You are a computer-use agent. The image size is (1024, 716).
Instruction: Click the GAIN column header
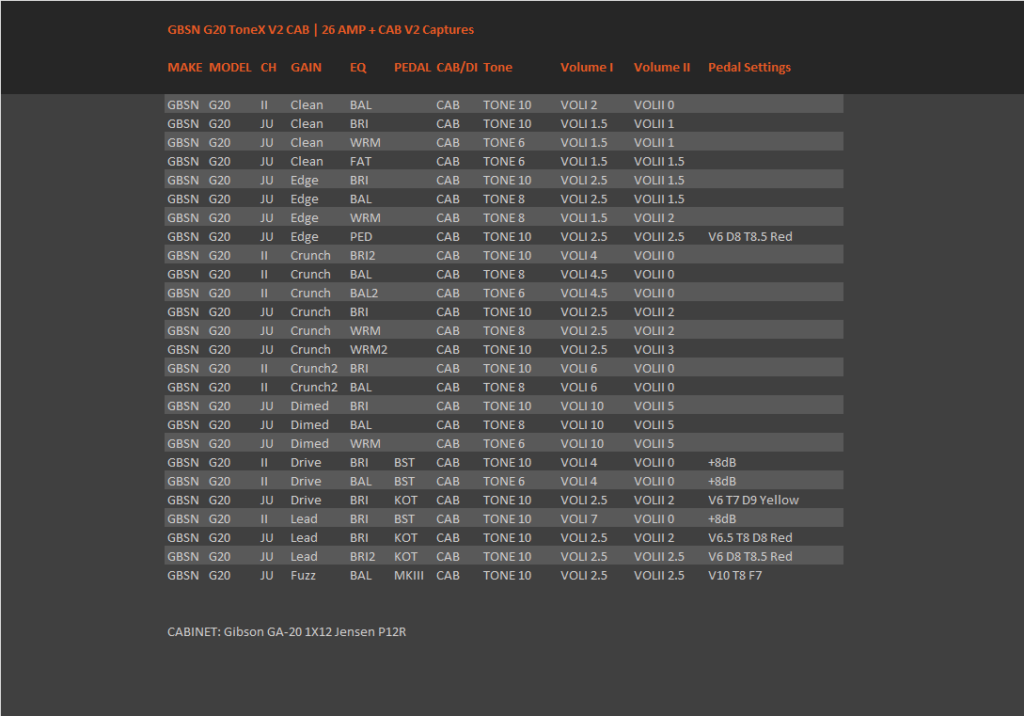pos(306,67)
